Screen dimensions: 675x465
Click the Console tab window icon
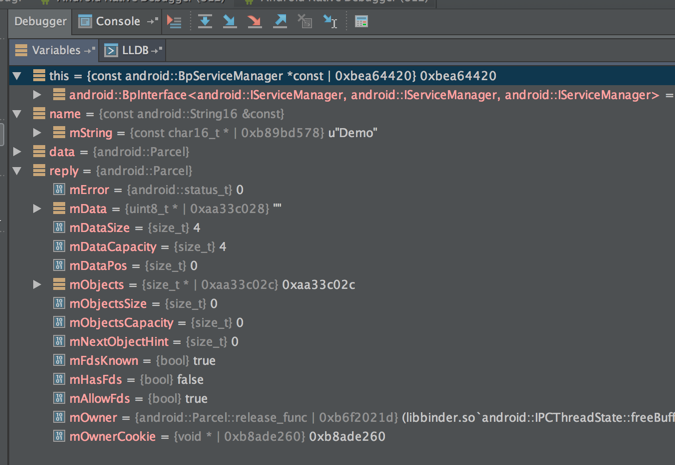pos(85,21)
